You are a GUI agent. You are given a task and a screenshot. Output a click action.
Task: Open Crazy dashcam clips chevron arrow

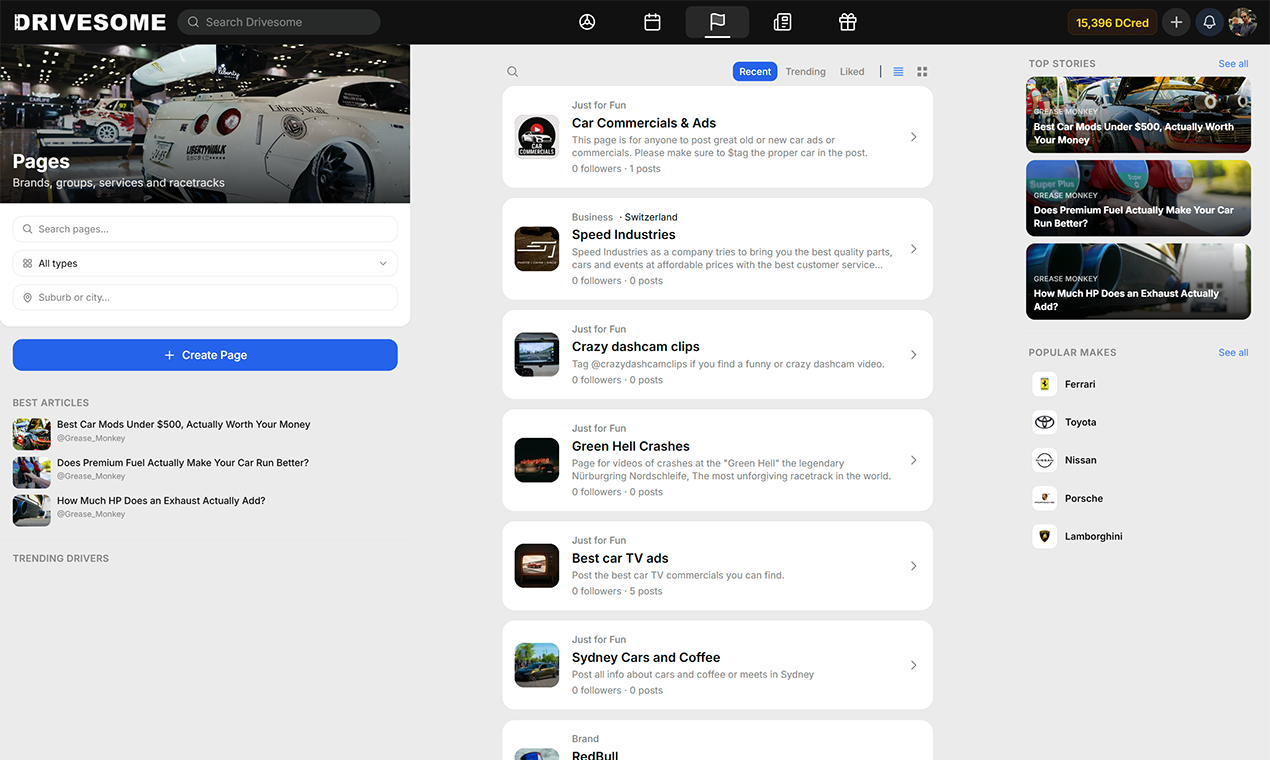[x=913, y=355]
